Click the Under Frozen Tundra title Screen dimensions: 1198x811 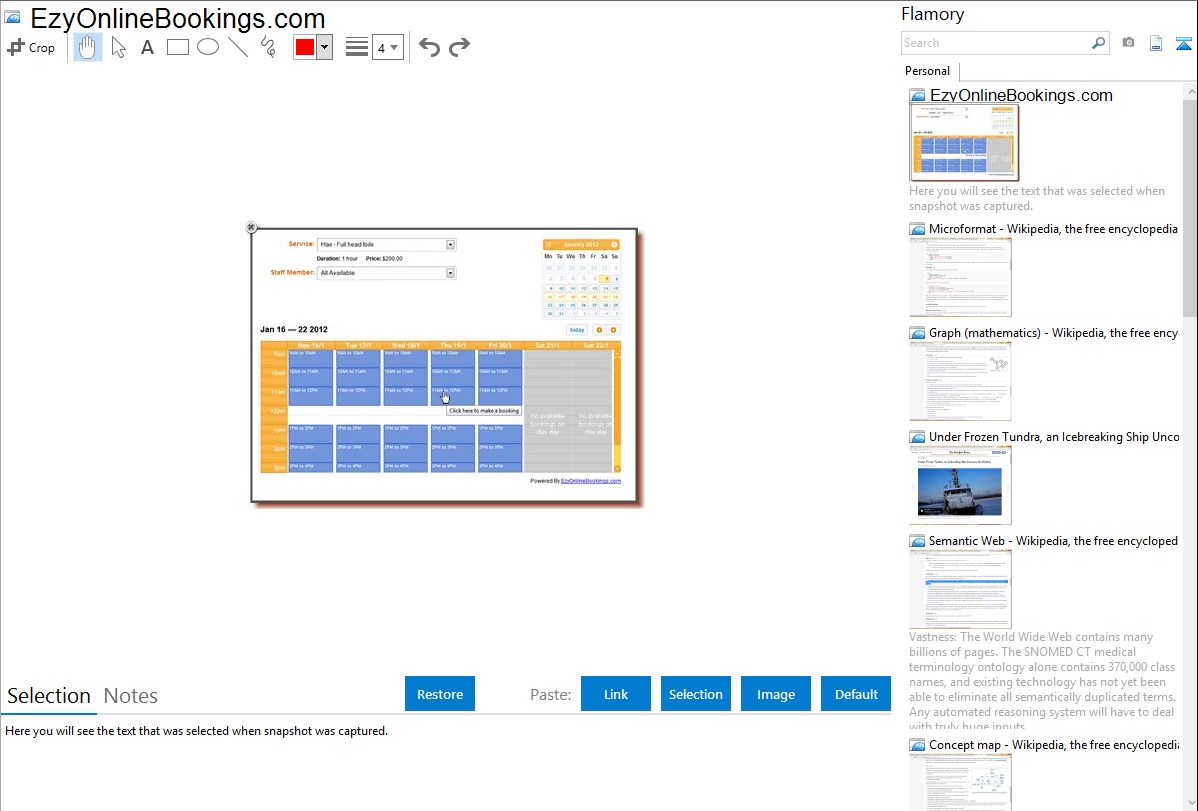tap(1054, 436)
